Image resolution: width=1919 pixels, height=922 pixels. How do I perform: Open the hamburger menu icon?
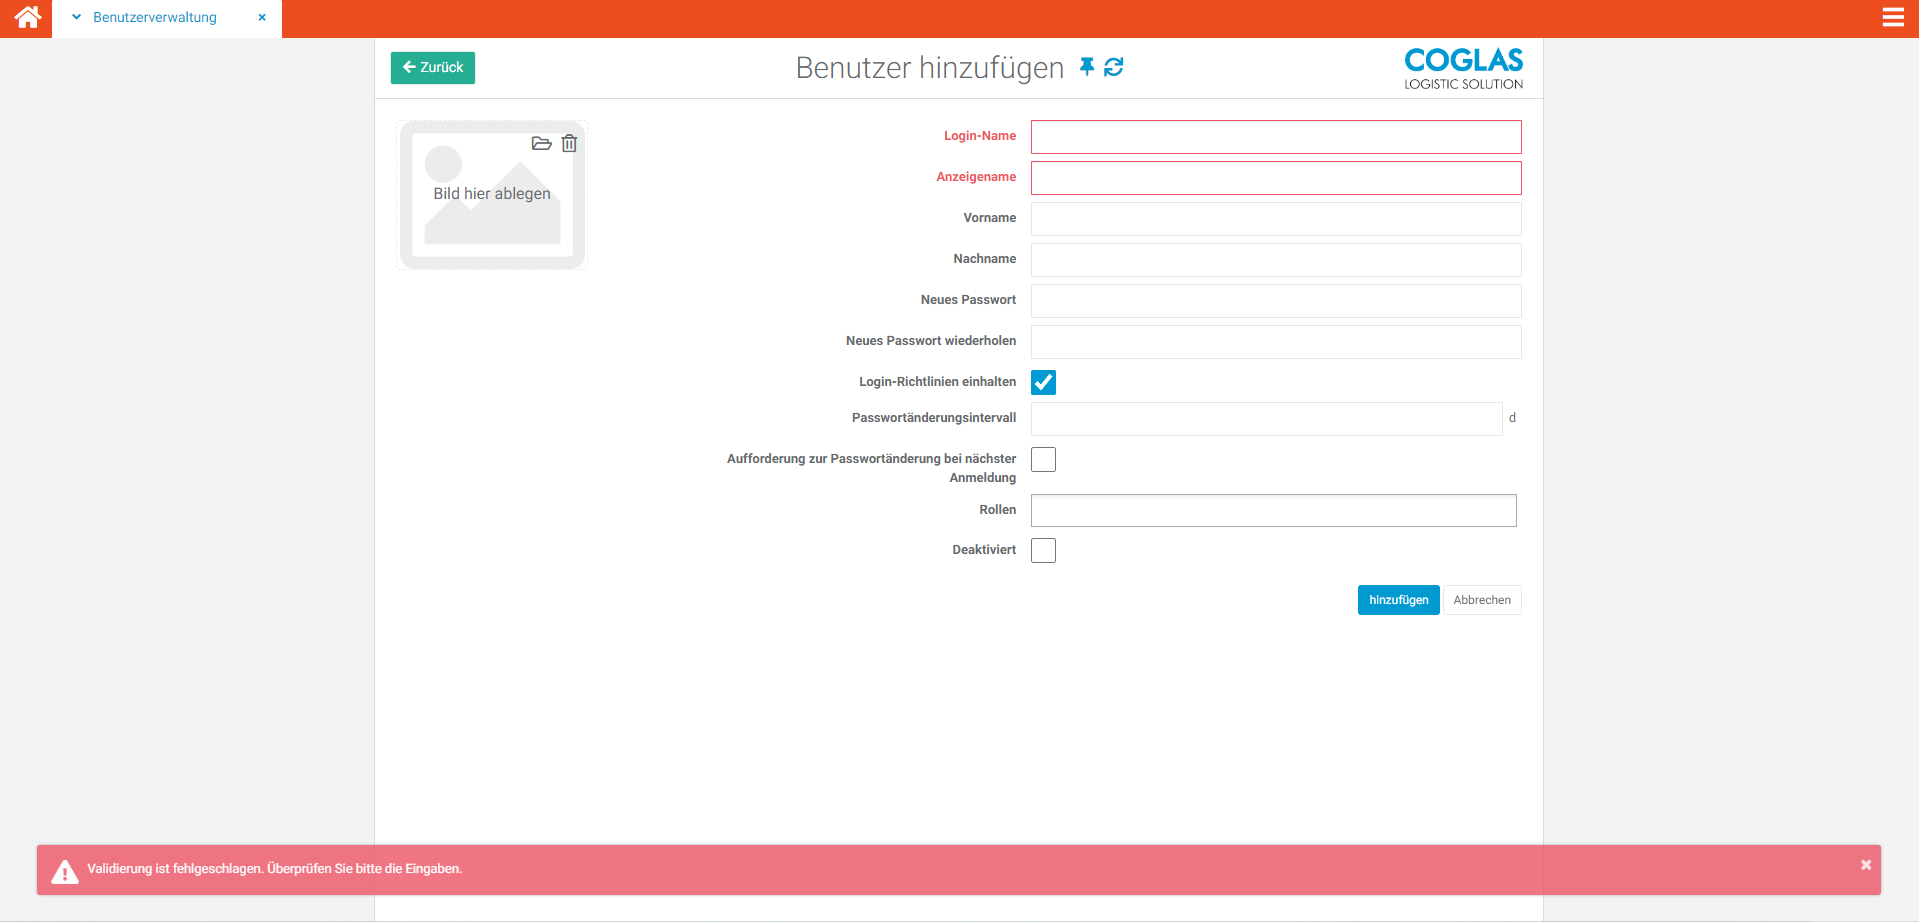tap(1892, 17)
